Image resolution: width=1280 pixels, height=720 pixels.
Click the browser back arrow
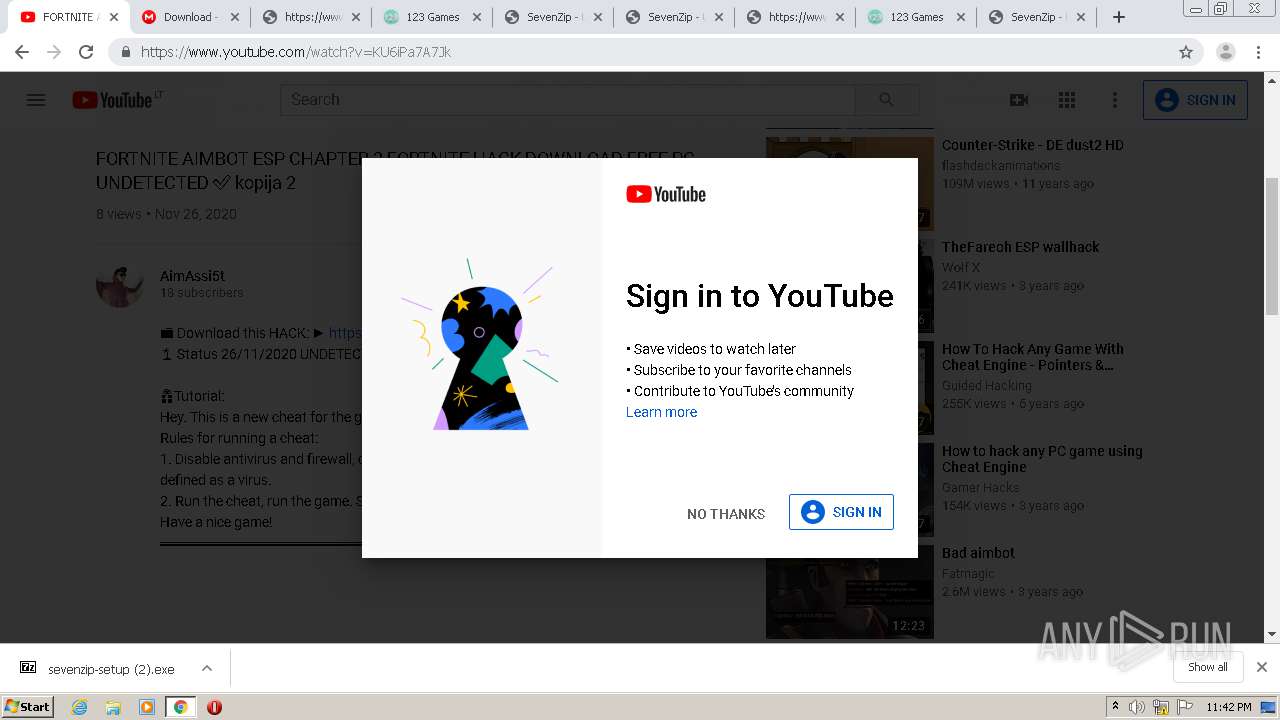22,52
